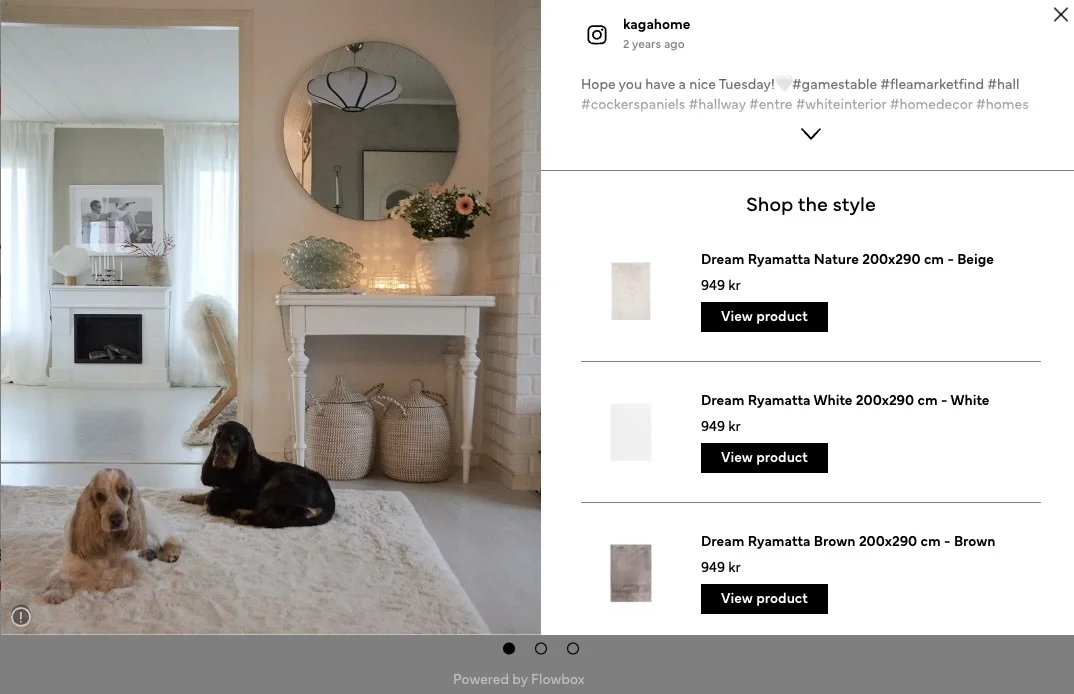
Task: Switch to the third carousel dot
Action: coord(573,648)
